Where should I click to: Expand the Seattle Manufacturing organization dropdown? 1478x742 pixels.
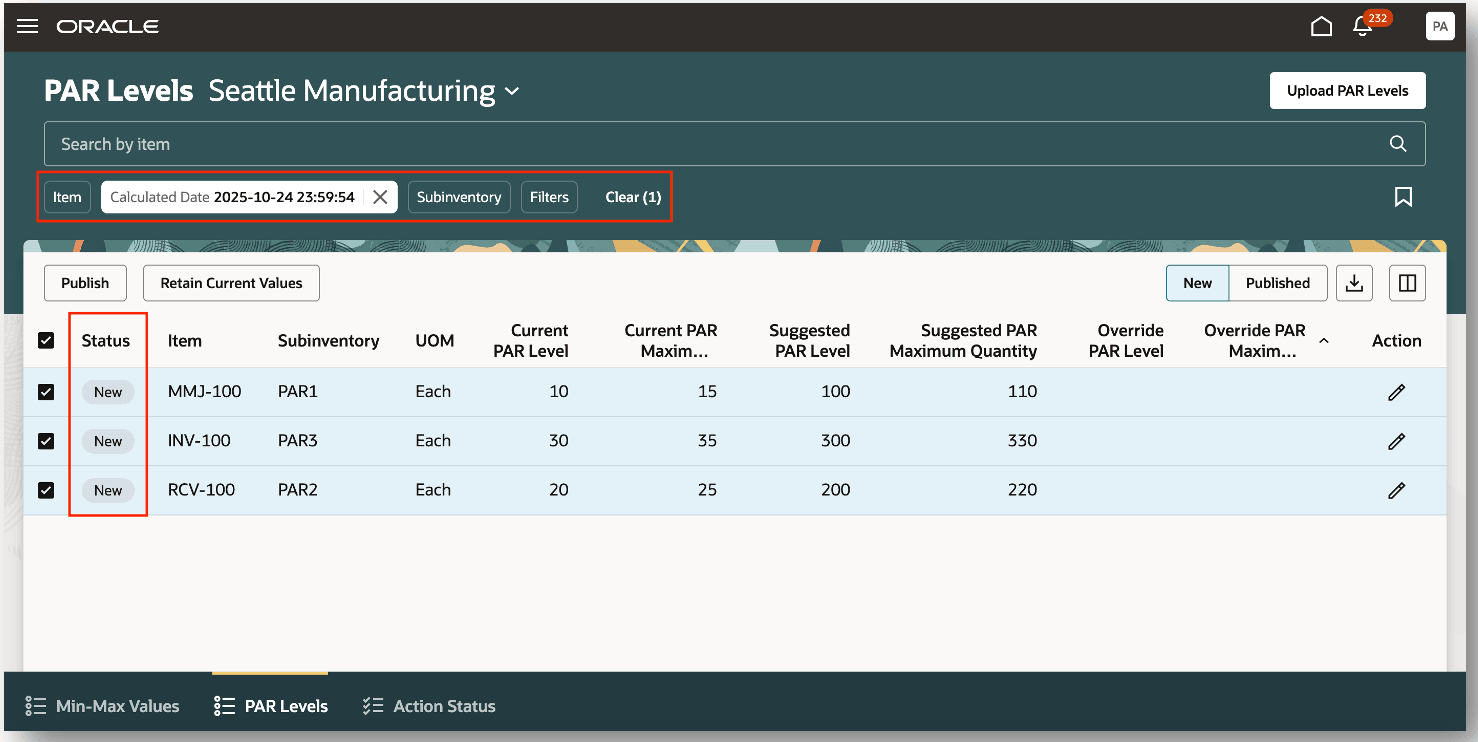click(x=512, y=92)
